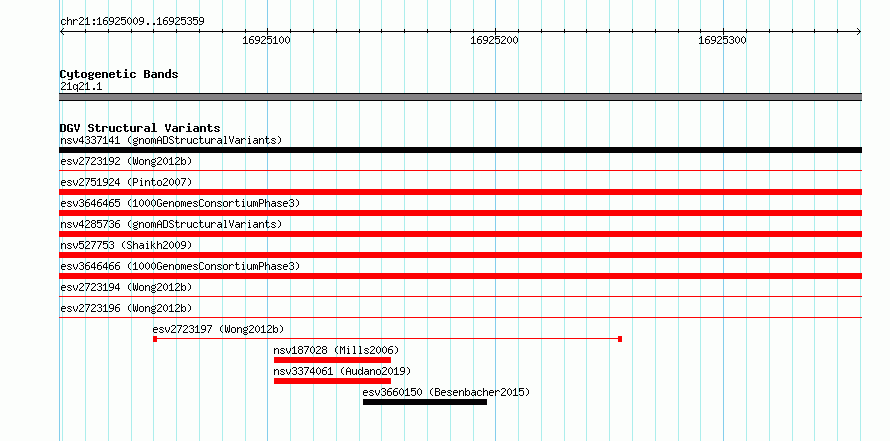
Task: Select the esv2723197 (Wong2012b) label
Action: pos(219,329)
